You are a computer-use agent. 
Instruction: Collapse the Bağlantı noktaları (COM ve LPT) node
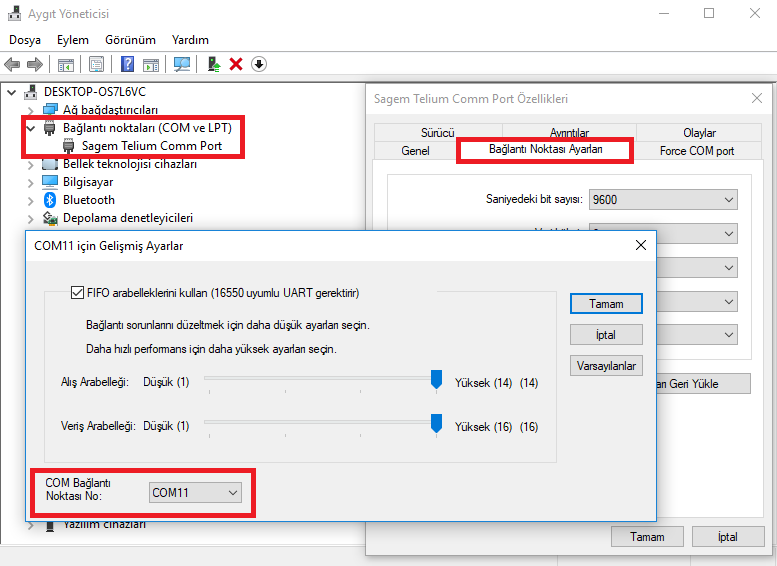pos(29,128)
